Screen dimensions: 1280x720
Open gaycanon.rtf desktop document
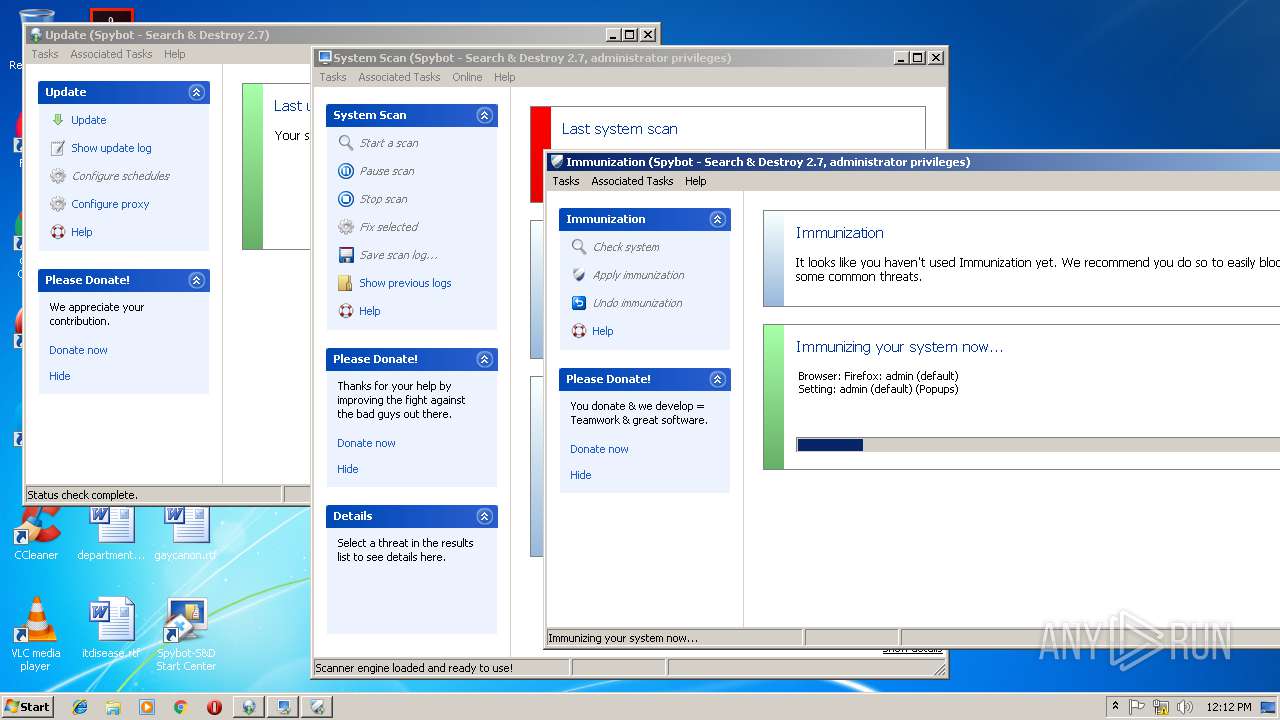coord(186,533)
